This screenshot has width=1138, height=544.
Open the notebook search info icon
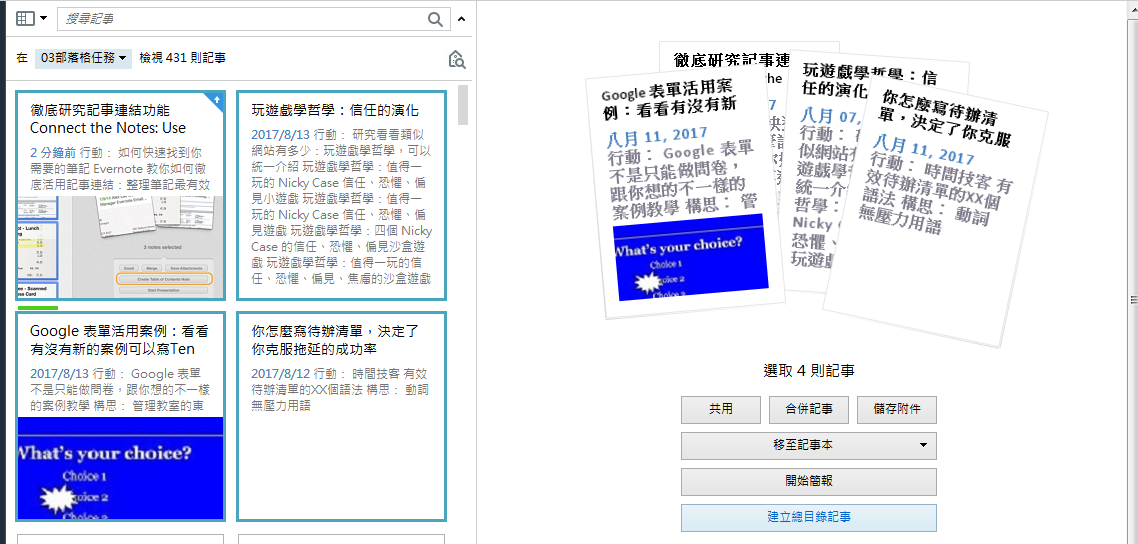(x=457, y=59)
